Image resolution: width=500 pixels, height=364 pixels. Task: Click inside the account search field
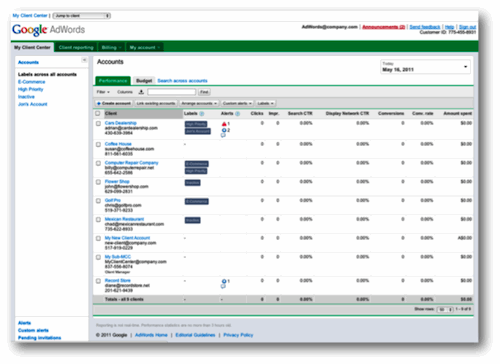tap(172, 92)
